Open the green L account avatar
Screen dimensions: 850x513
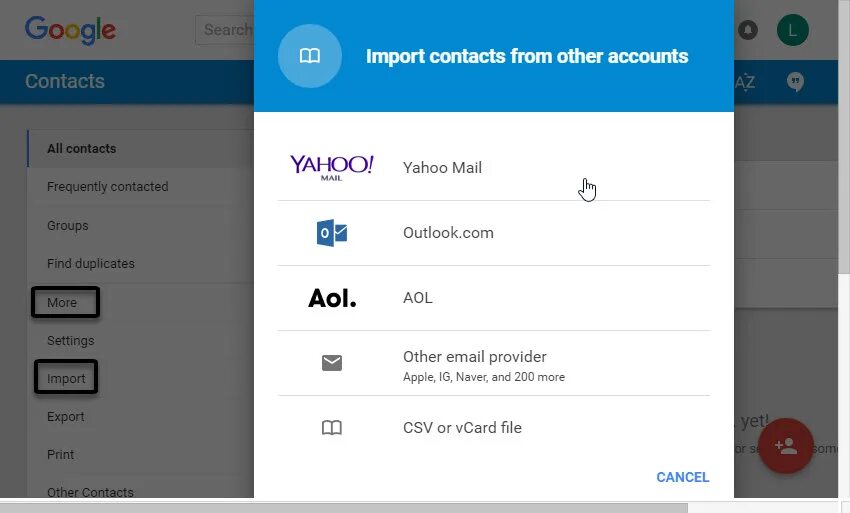click(x=792, y=30)
